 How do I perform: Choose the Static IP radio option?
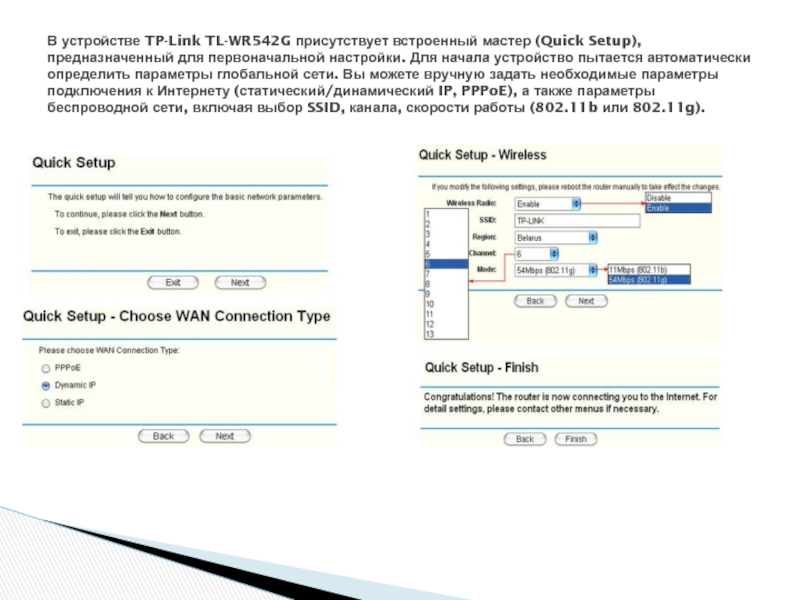click(x=46, y=403)
